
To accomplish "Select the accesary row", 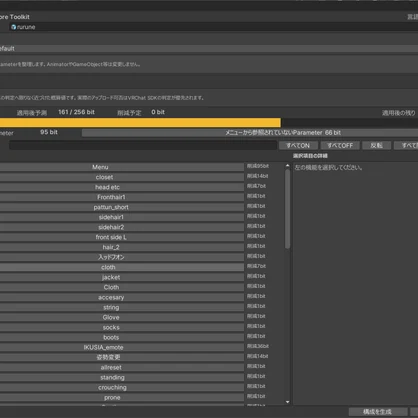I will pos(122,297).
